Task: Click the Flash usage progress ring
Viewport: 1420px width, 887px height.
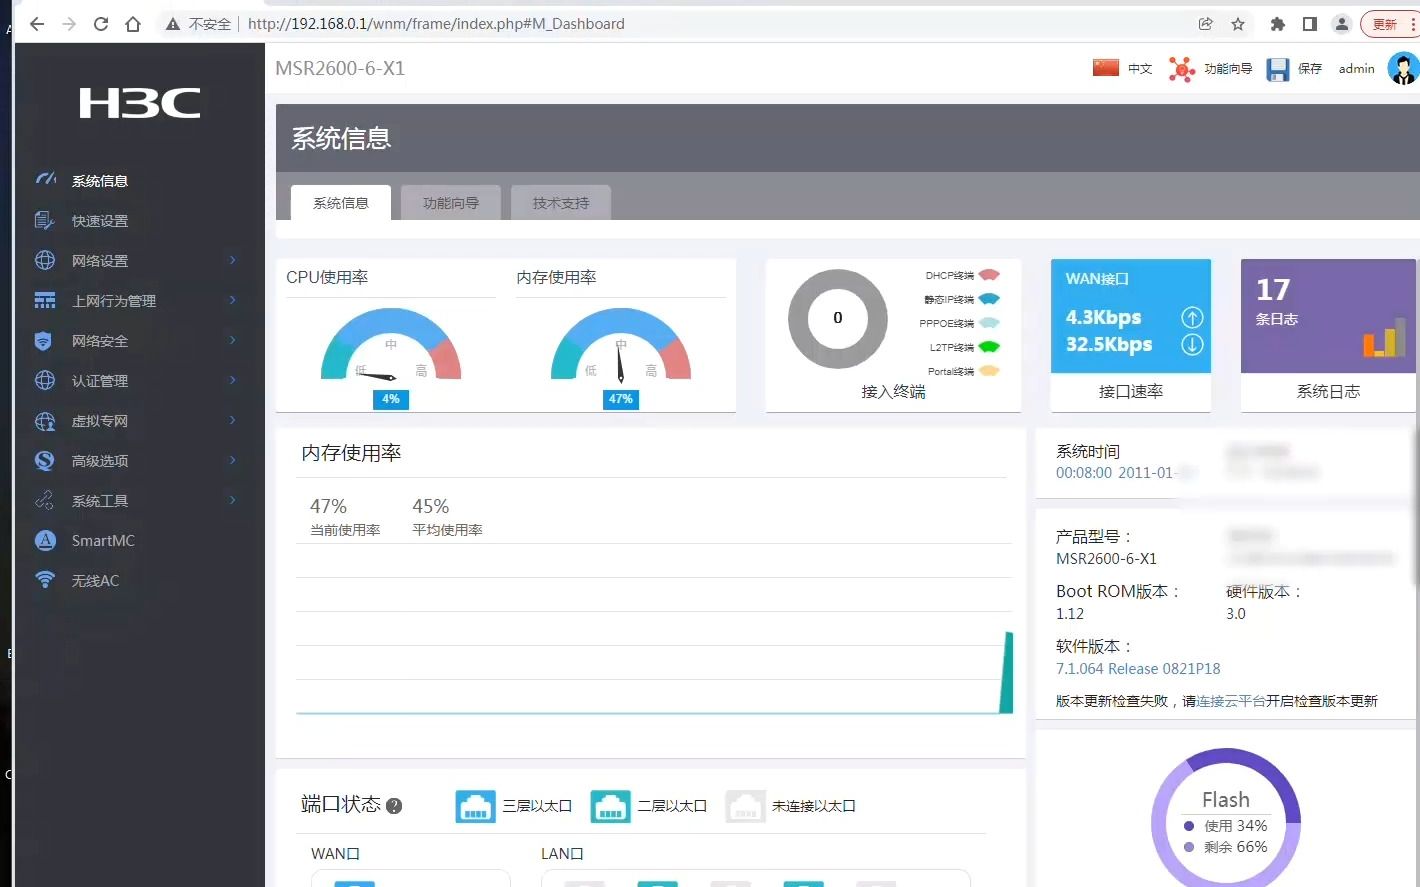Action: (1226, 820)
